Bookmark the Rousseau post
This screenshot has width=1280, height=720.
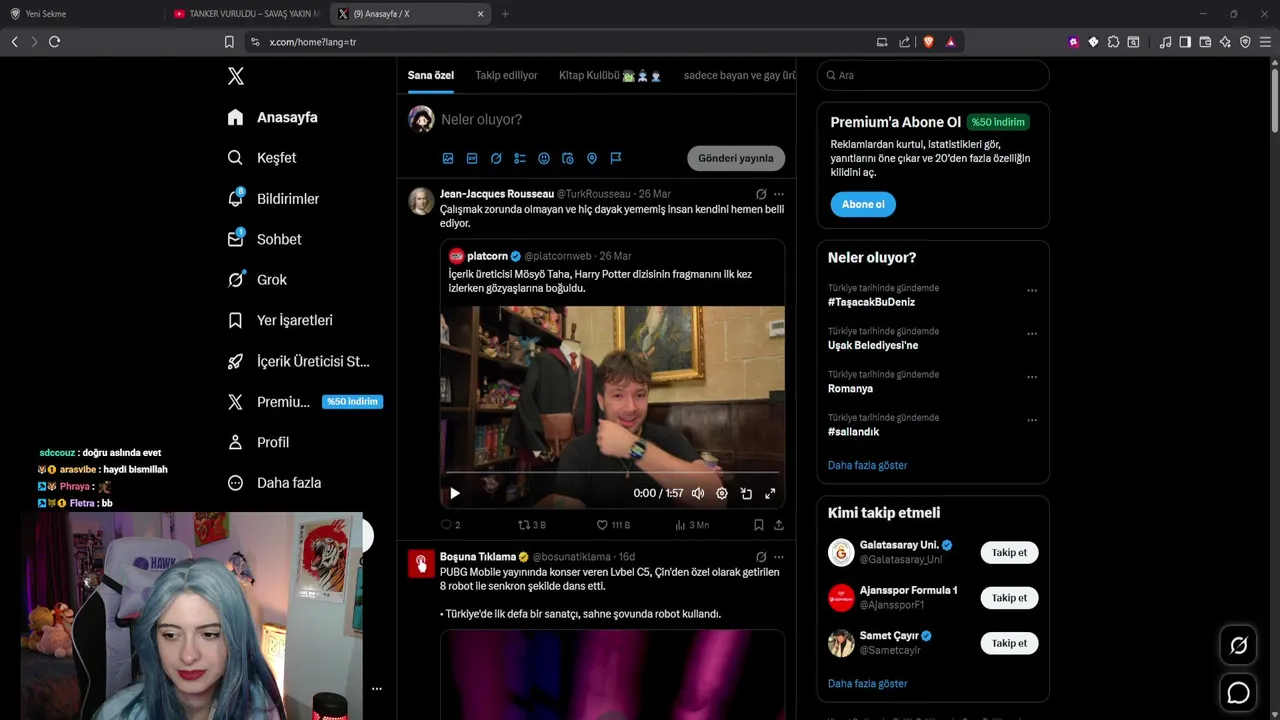[x=759, y=525]
